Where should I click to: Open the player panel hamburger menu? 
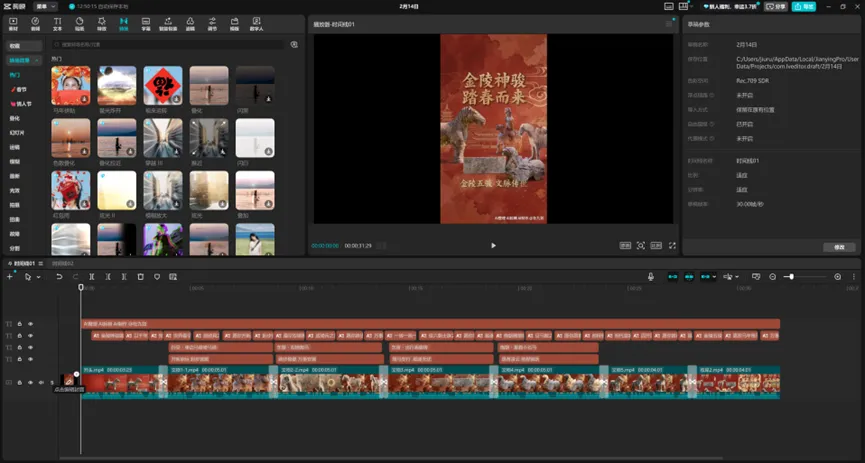[x=669, y=24]
